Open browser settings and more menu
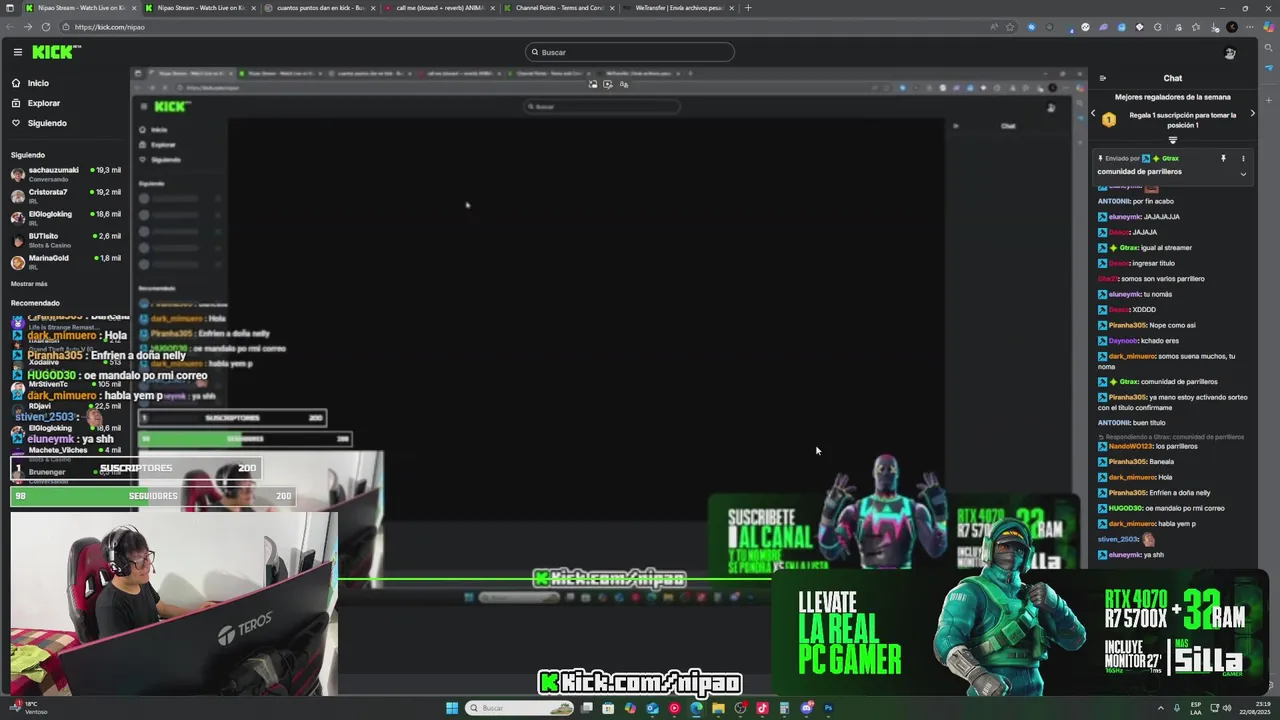1280x720 pixels. coord(1249,27)
